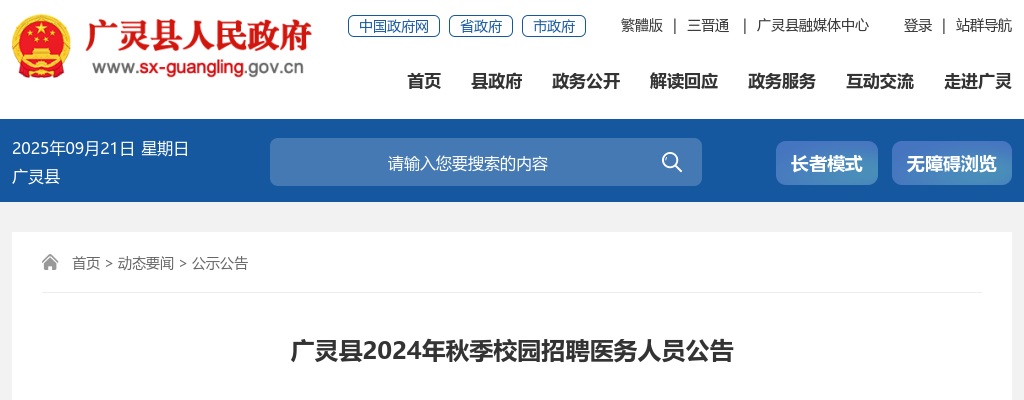Open 中国政府网 link
1024x400 pixels.
pyautogui.click(x=394, y=26)
